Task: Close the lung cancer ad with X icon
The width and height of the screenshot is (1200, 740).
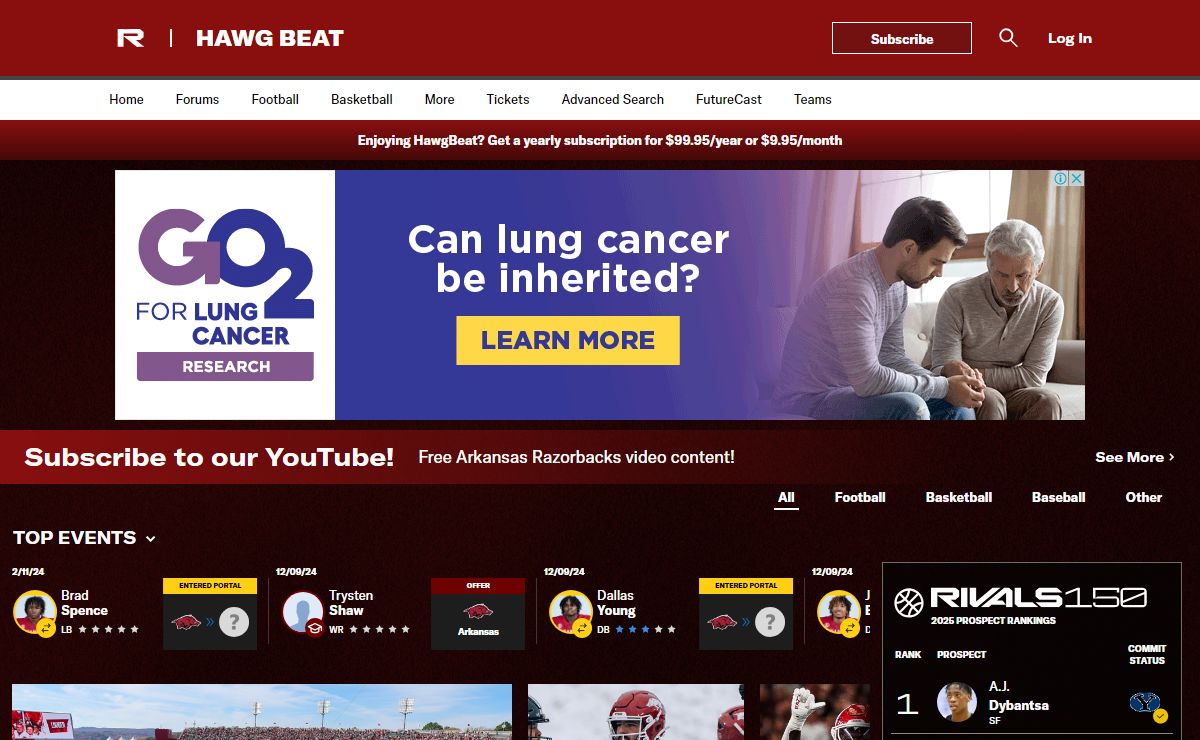Action: pyautogui.click(x=1077, y=178)
